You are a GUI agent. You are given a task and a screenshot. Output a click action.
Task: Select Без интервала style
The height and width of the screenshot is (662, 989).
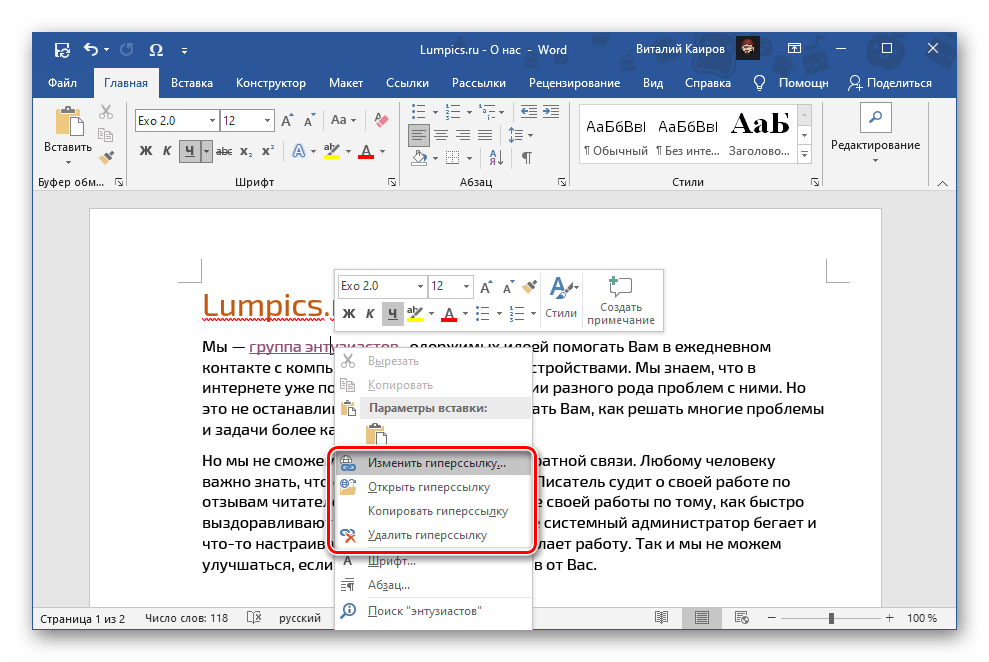688,136
